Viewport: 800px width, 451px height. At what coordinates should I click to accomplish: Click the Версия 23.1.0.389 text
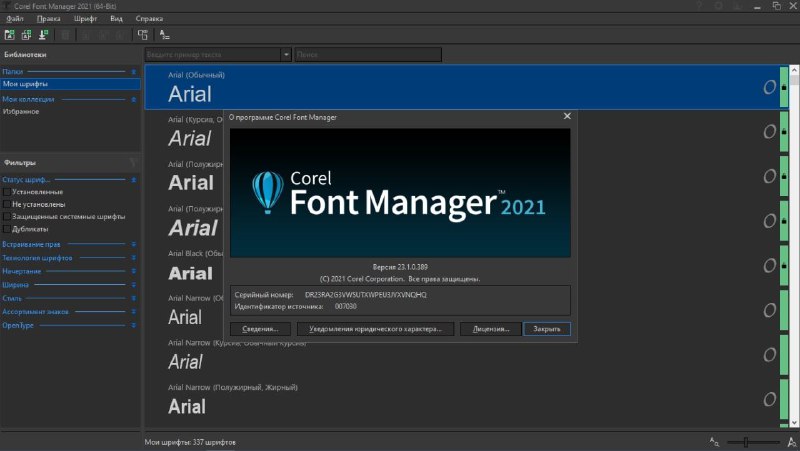pyautogui.click(x=400, y=267)
